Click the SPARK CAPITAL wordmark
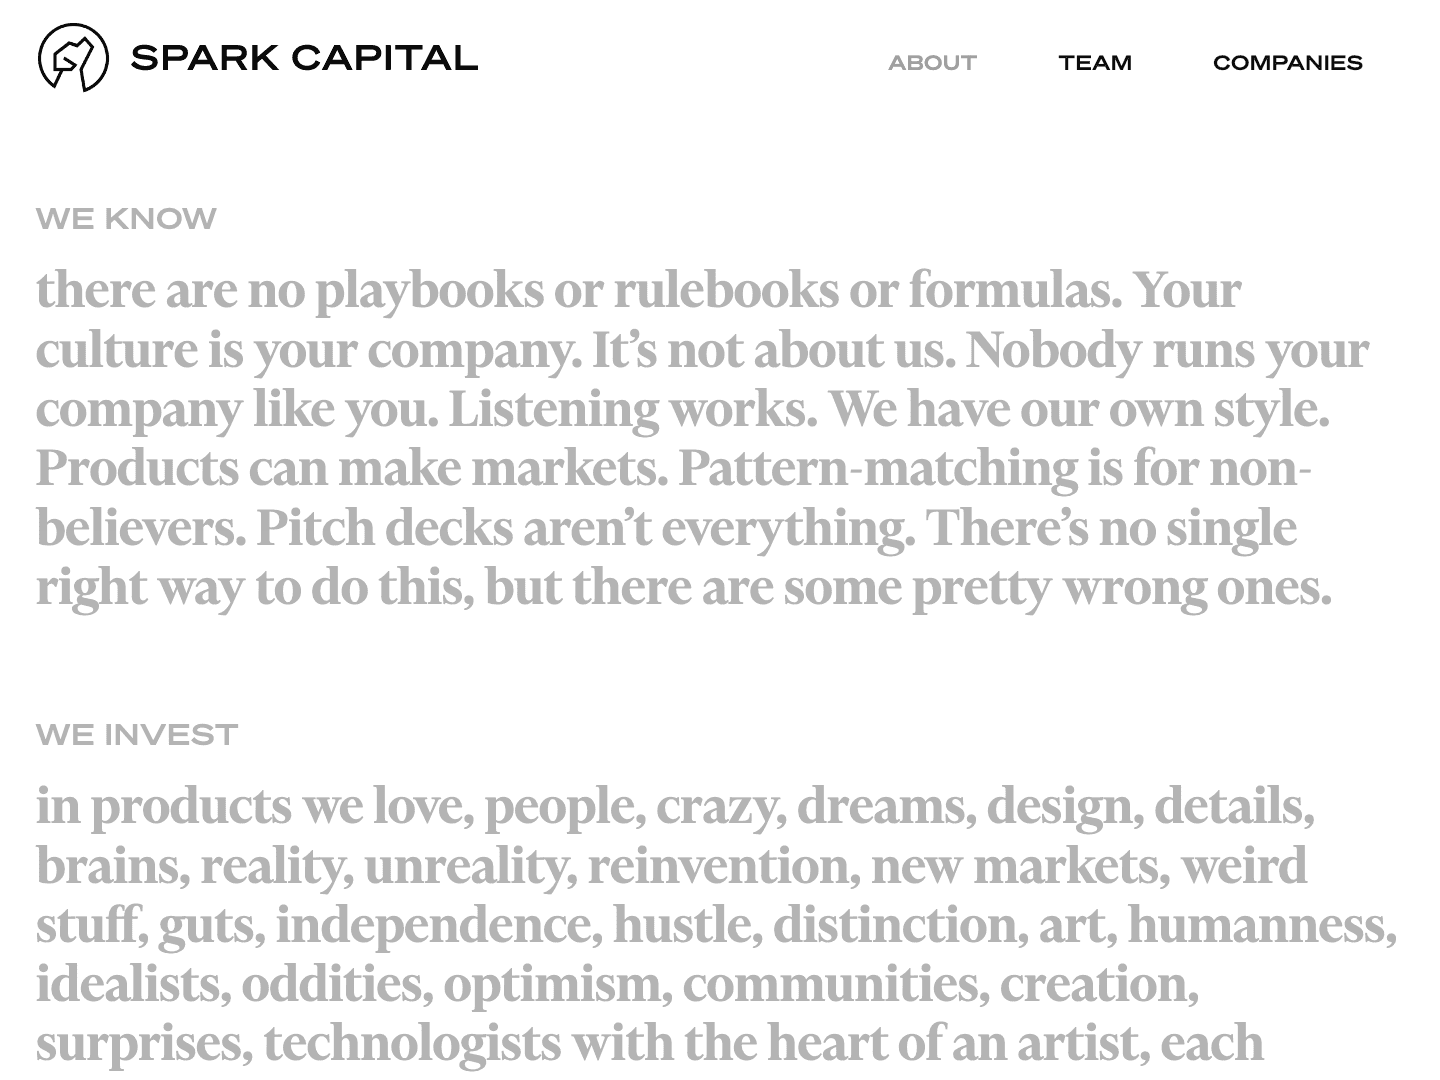Image resolution: width=1440 pixels, height=1080 pixels. pos(304,59)
